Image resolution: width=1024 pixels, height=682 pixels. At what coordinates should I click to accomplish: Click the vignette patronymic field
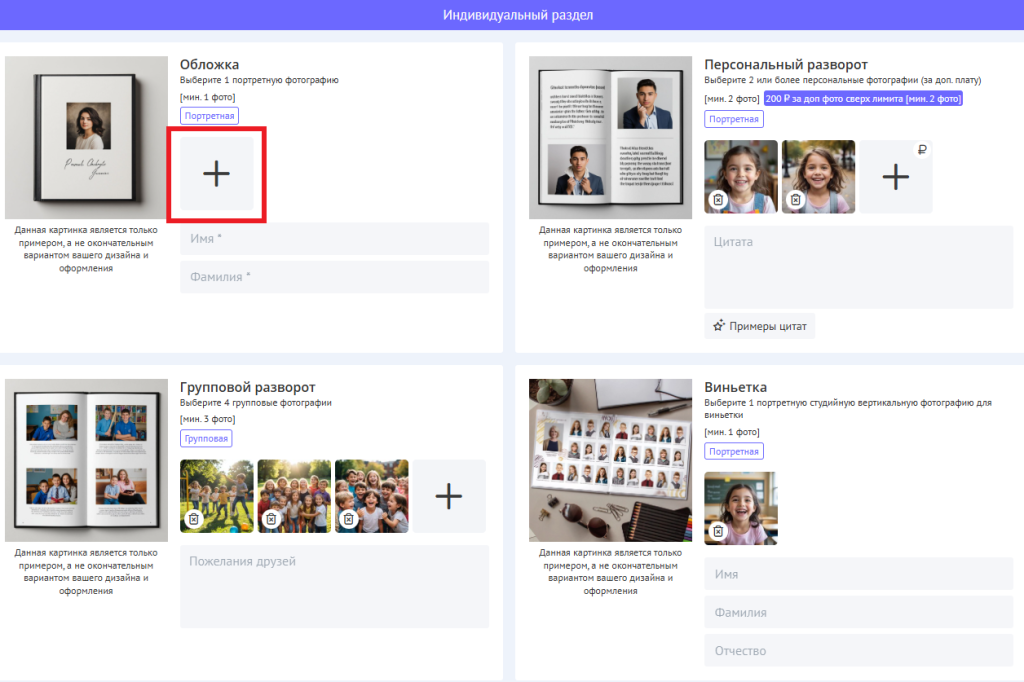(x=858, y=650)
